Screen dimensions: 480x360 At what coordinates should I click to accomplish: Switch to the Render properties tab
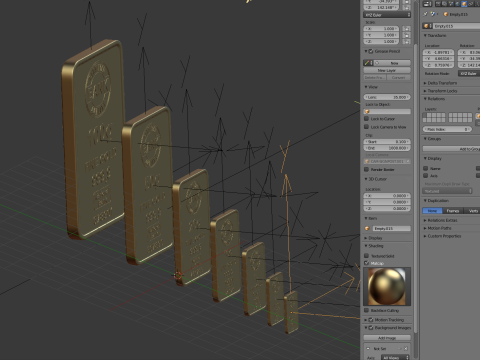point(439,4)
